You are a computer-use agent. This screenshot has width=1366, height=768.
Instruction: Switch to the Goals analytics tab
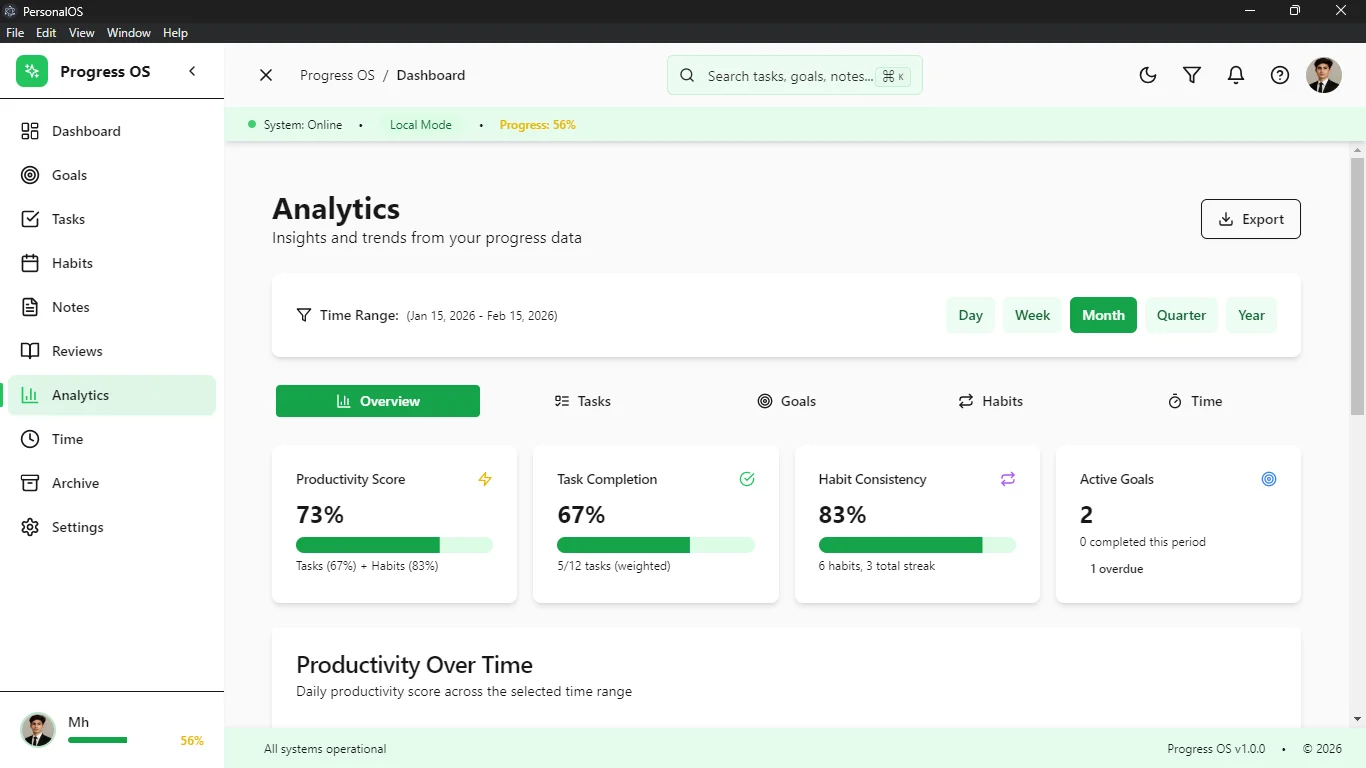(x=786, y=401)
